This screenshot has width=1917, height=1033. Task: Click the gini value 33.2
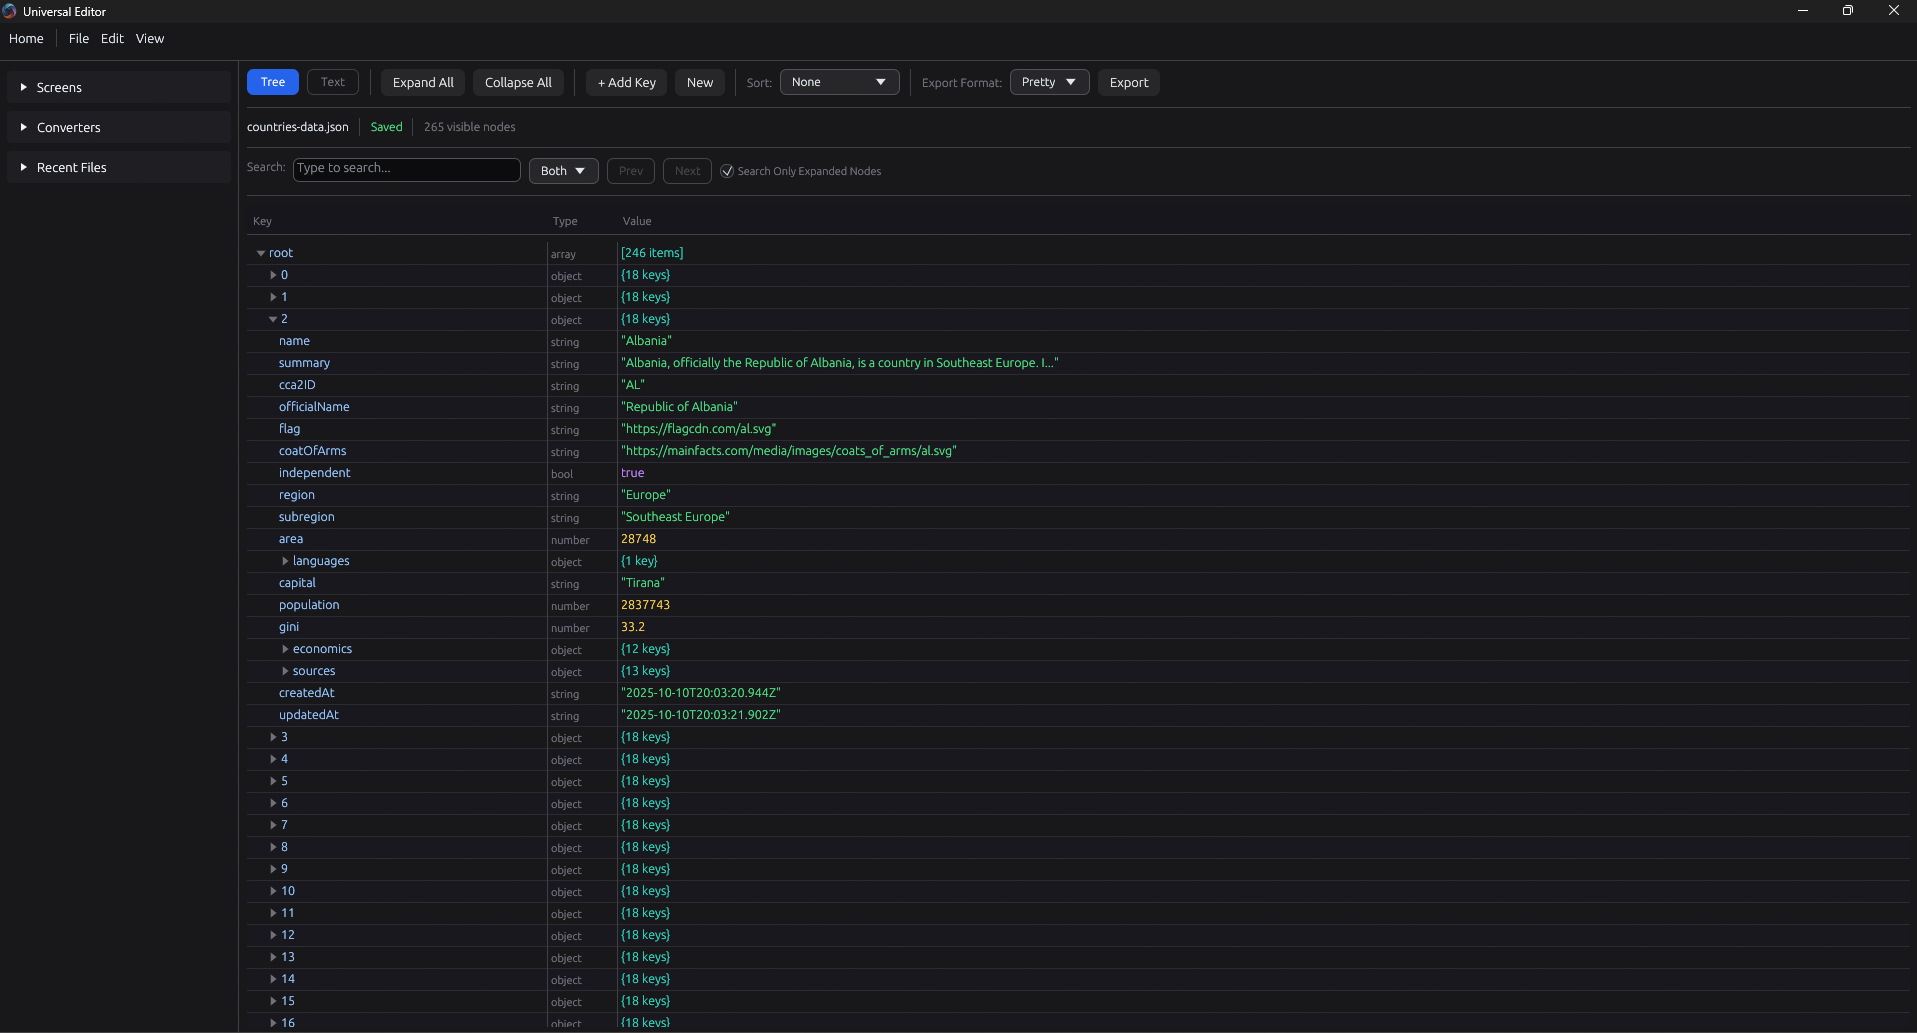(x=632, y=627)
